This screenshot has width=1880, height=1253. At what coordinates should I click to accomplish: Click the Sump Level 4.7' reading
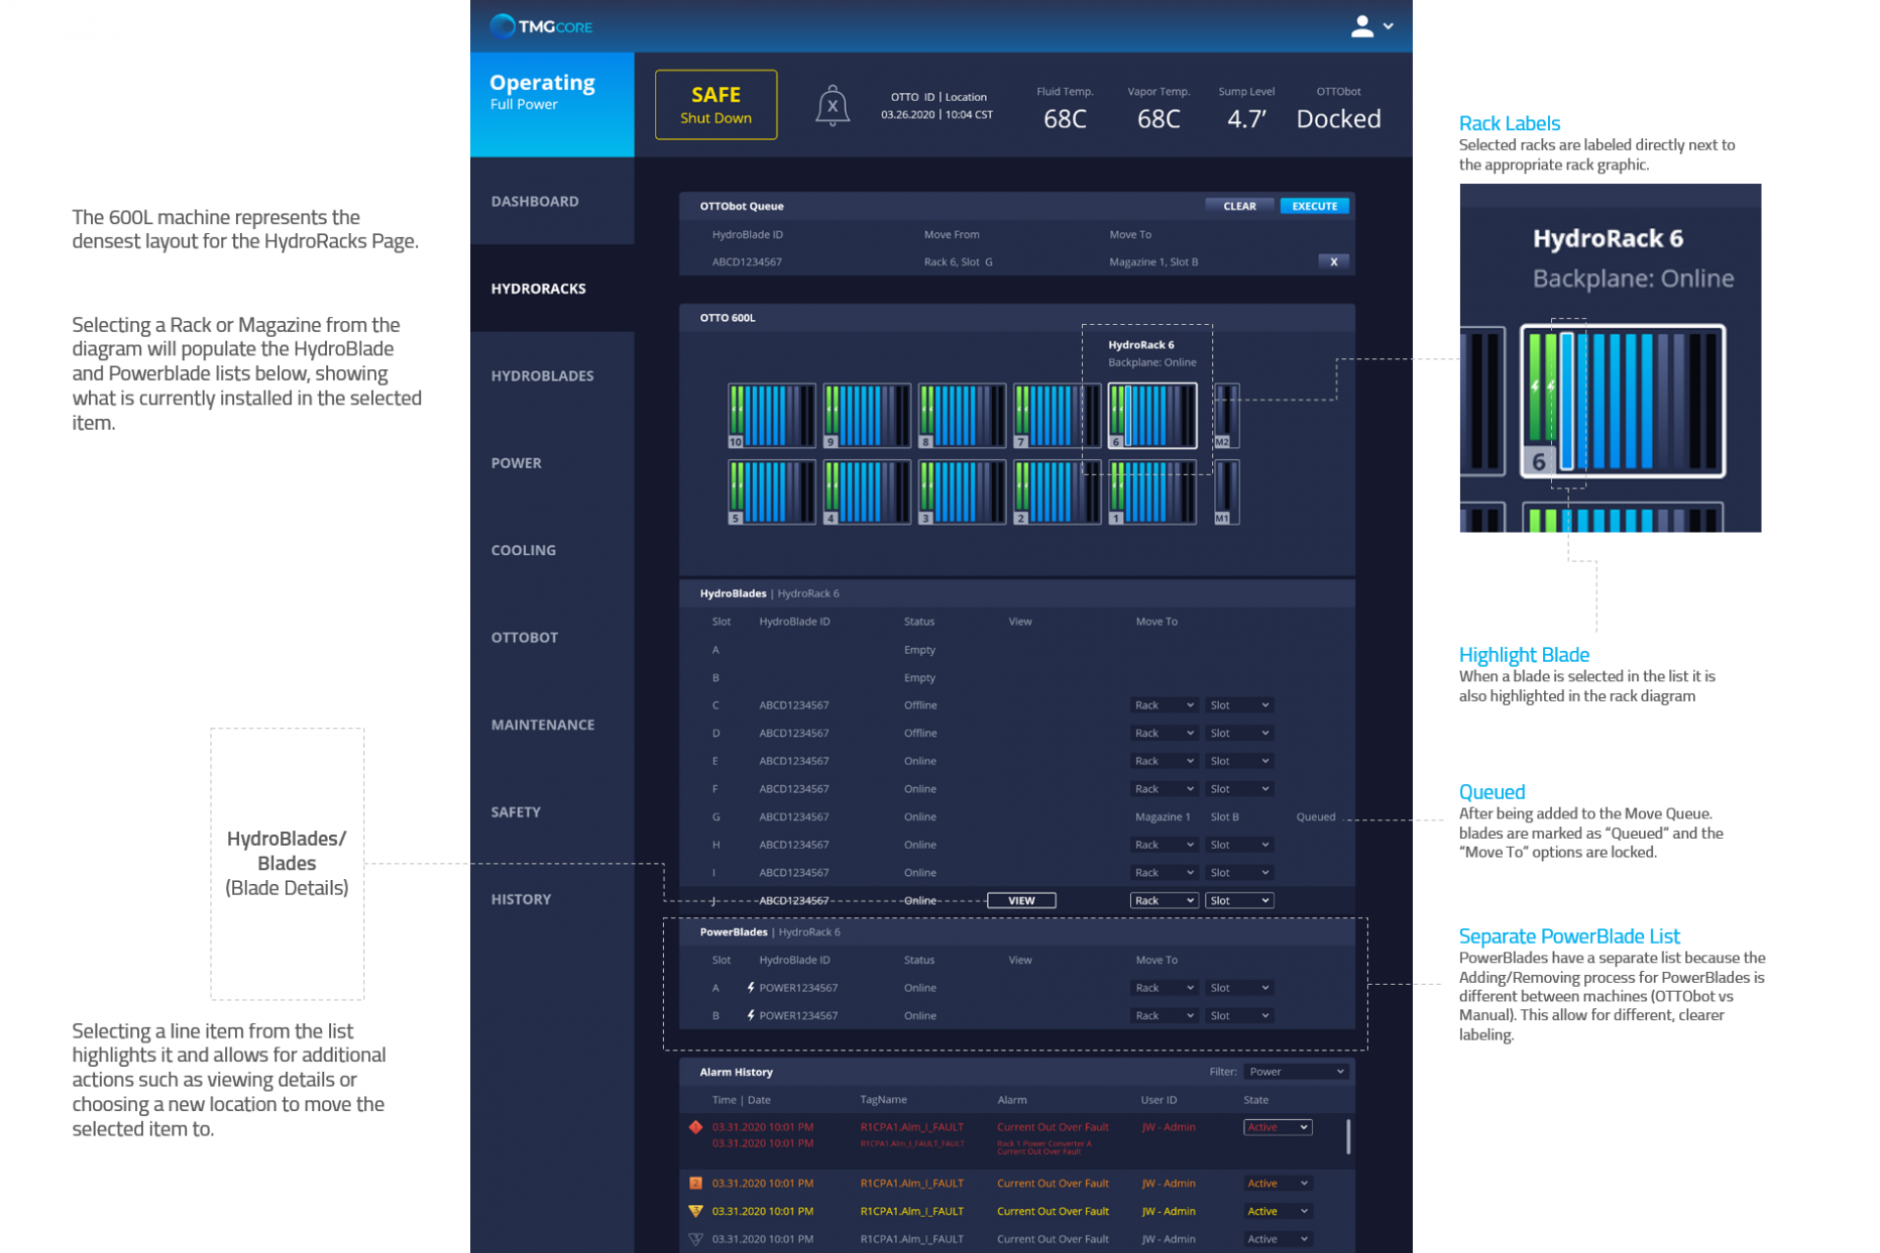pyautogui.click(x=1247, y=109)
